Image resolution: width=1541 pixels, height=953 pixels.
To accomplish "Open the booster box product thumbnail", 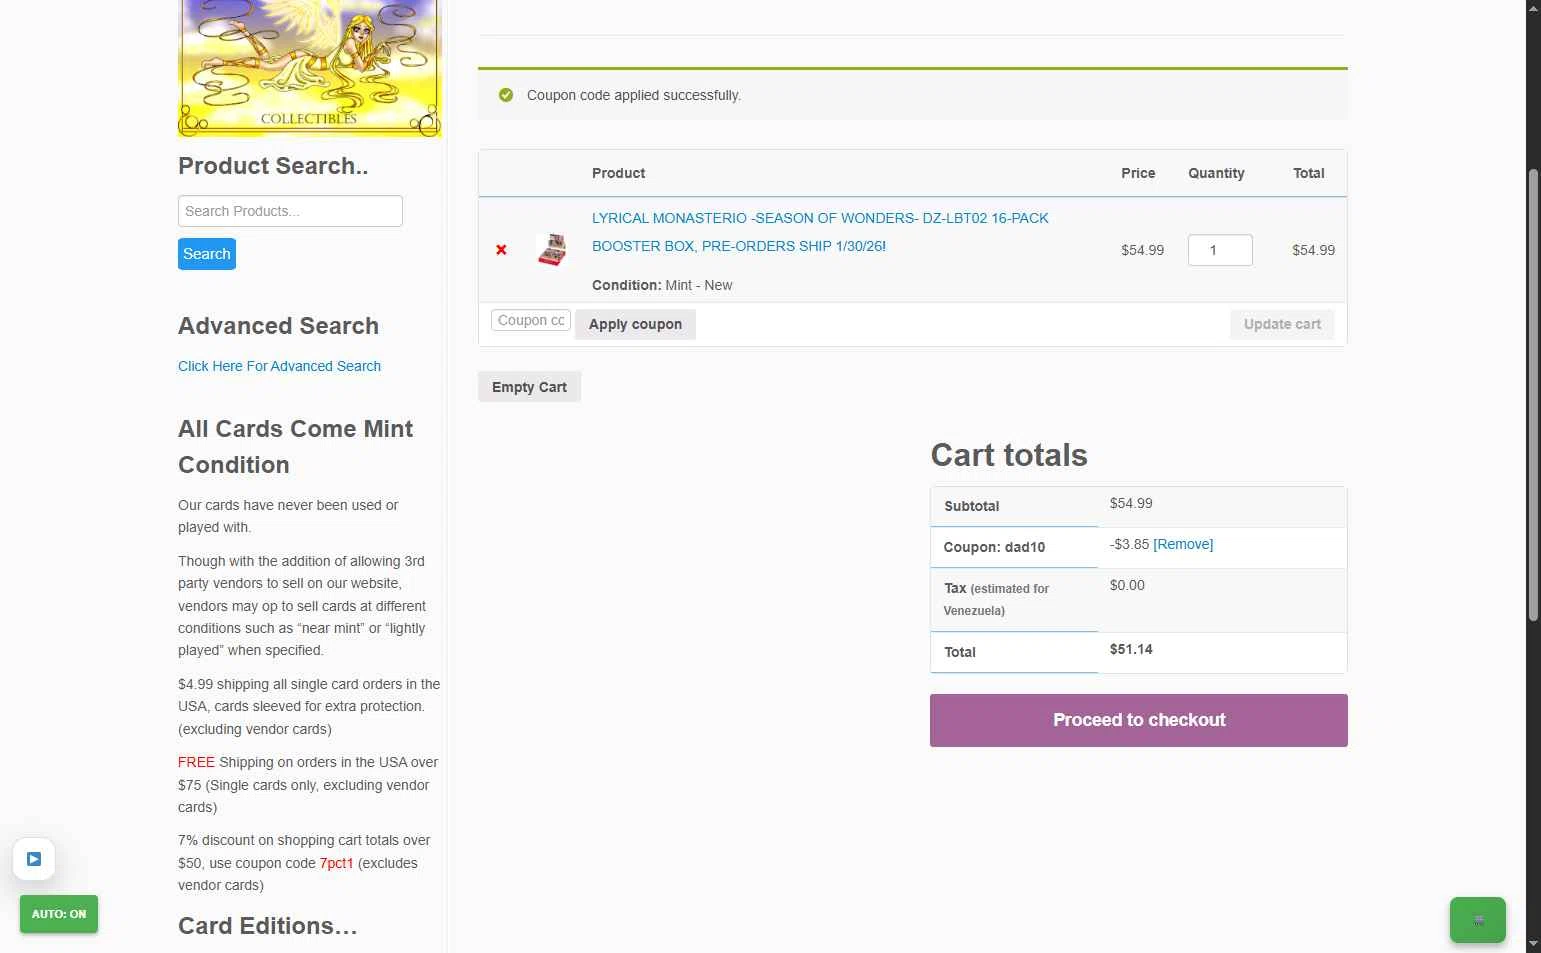I will (552, 250).
